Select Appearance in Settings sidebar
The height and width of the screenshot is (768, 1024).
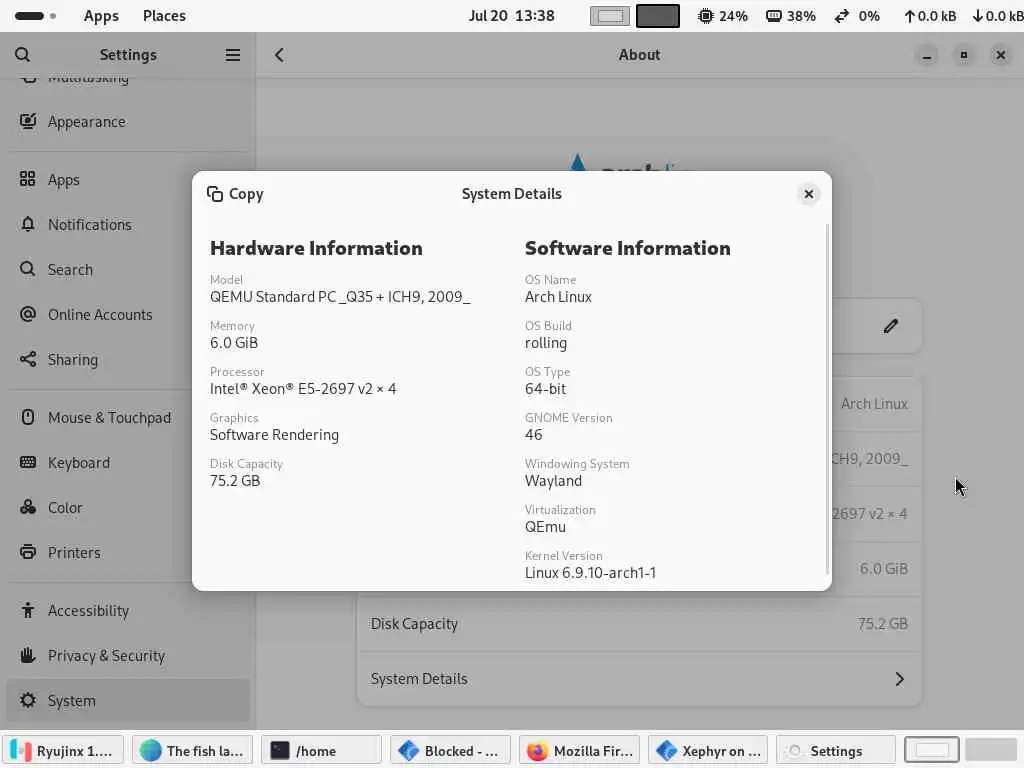click(128, 121)
